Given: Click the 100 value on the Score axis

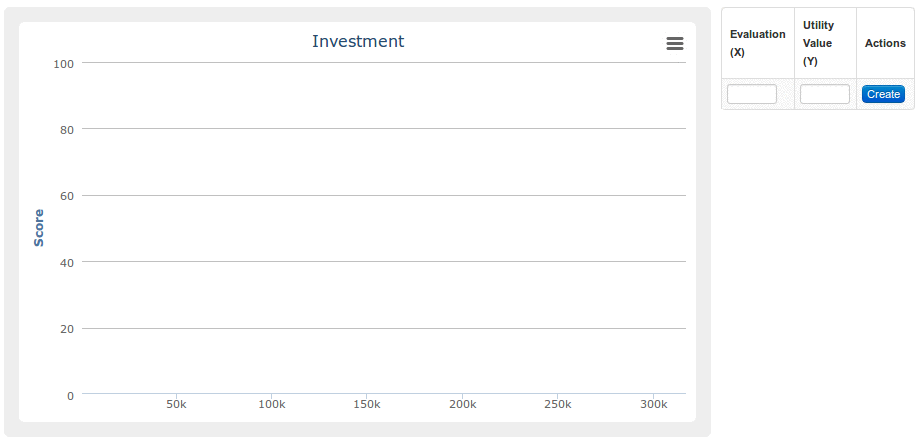Looking at the screenshot, I should pos(64,63).
